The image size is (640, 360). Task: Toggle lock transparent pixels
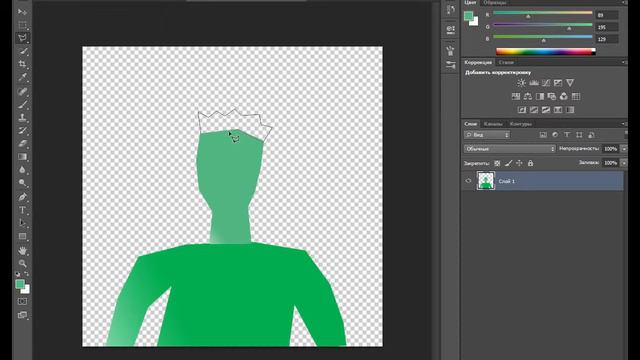point(497,163)
